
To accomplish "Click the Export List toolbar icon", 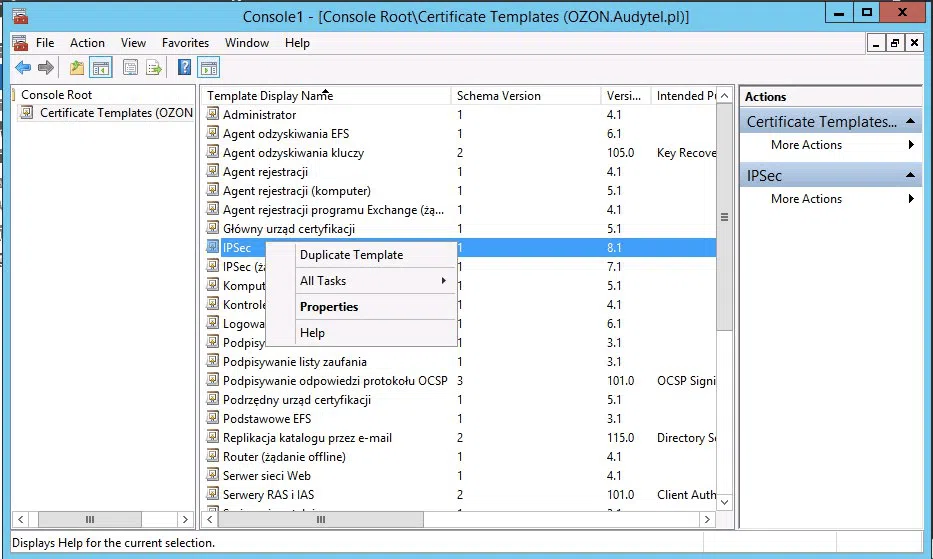I will pyautogui.click(x=154, y=68).
